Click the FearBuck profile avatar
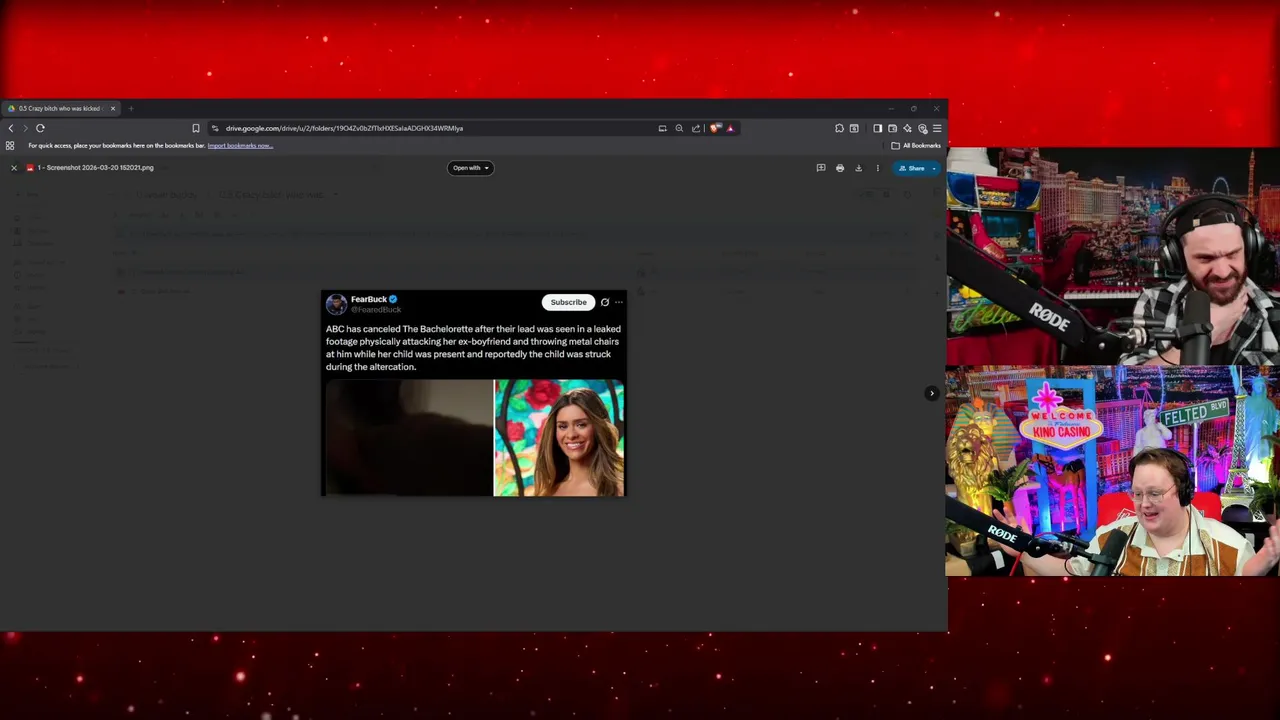The image size is (1280, 720). coord(336,304)
